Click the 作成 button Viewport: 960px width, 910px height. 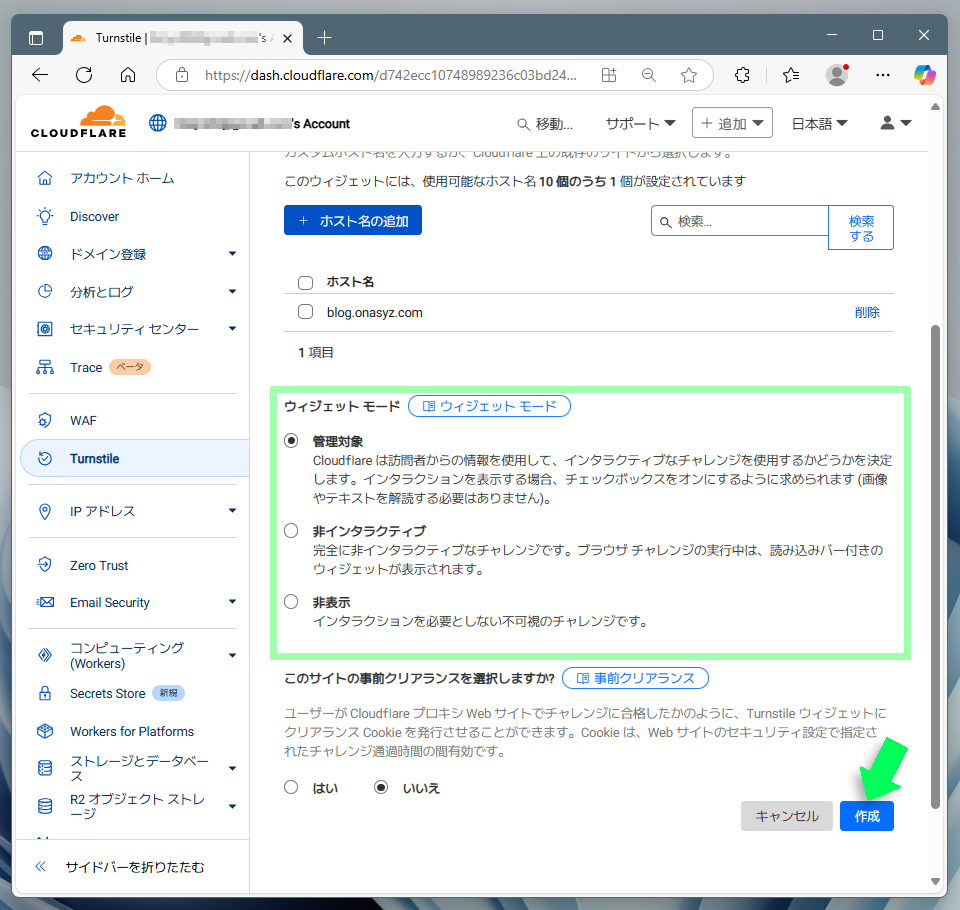point(866,816)
